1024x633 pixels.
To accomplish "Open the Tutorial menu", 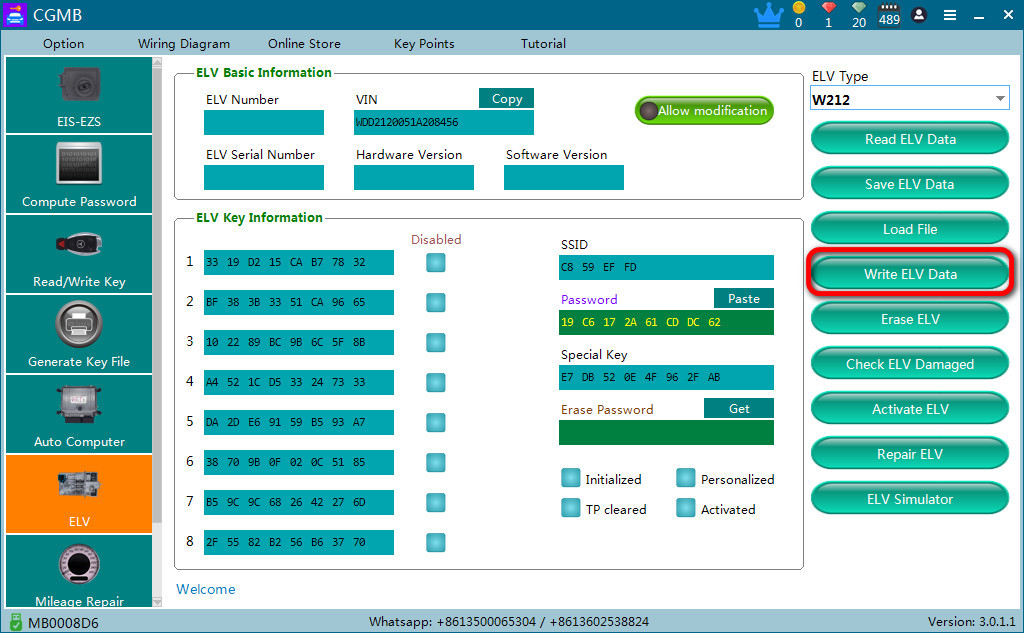I will [x=543, y=44].
